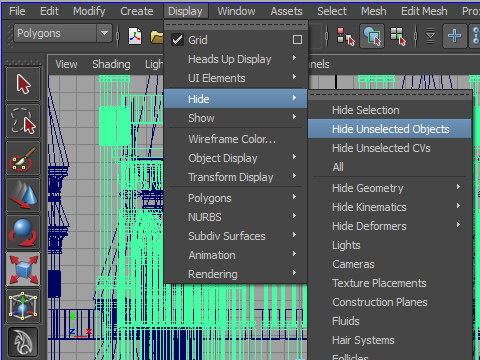This screenshot has width=480, height=360.
Task: Activate the Lasso Select tool
Action: point(23,121)
